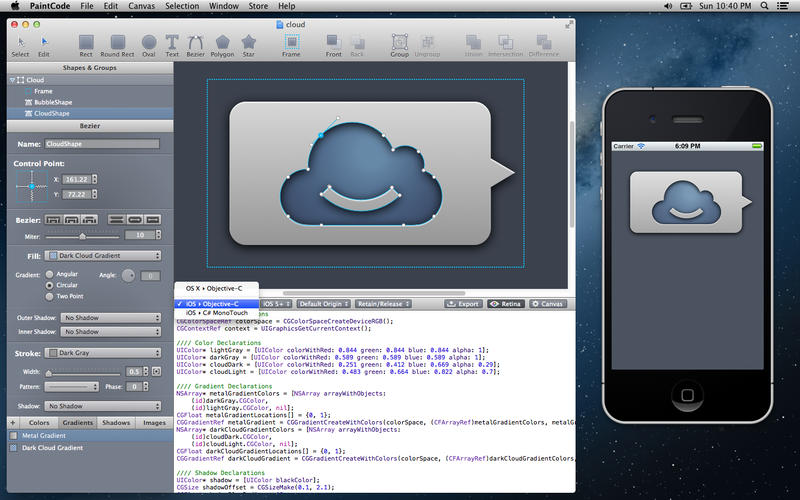Adjust the Miter slider

(x=84, y=235)
